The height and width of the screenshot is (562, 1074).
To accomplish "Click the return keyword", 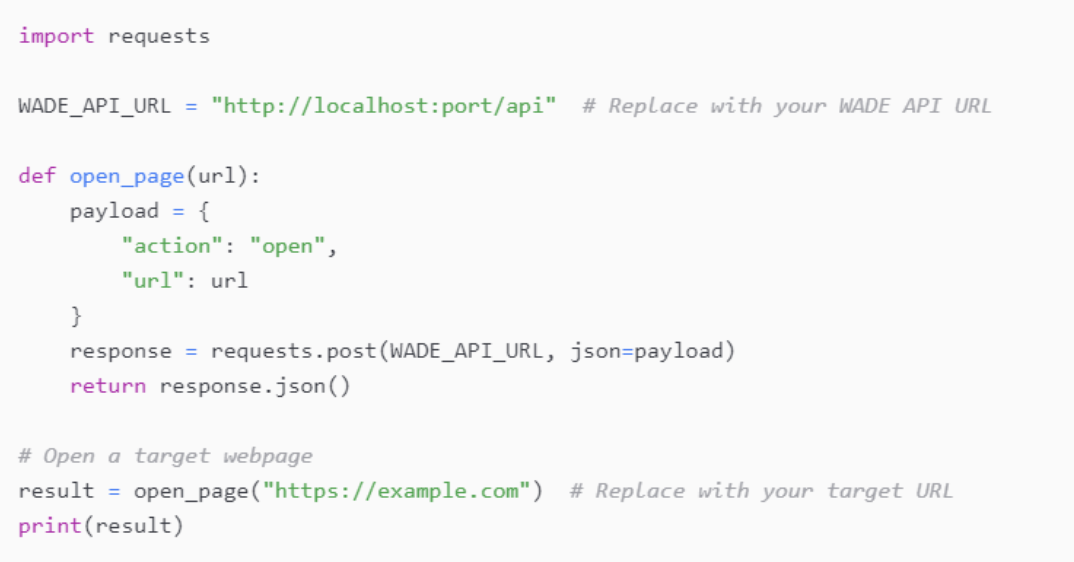I will pyautogui.click(x=108, y=386).
